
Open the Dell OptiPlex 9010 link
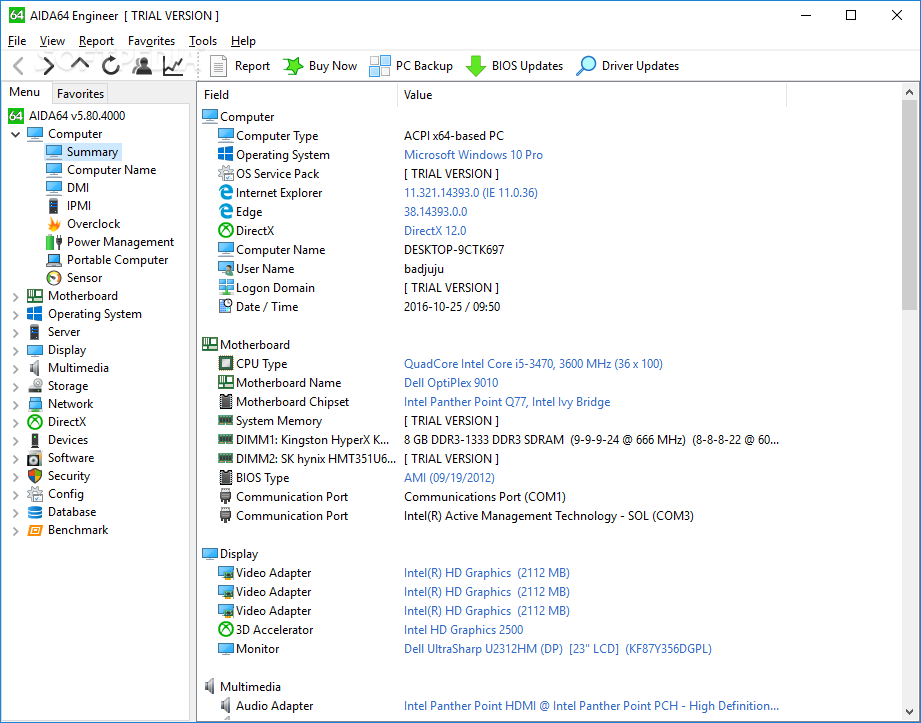click(x=451, y=382)
